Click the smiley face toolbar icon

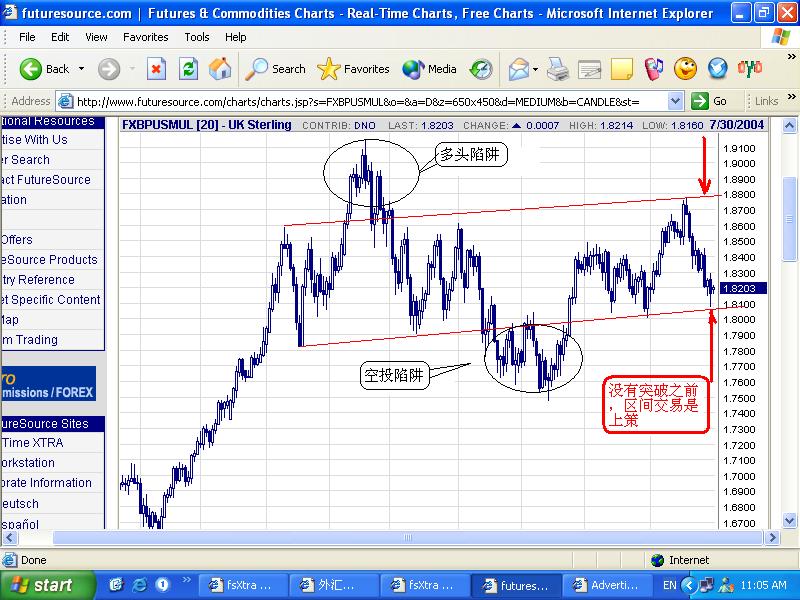(x=685, y=69)
